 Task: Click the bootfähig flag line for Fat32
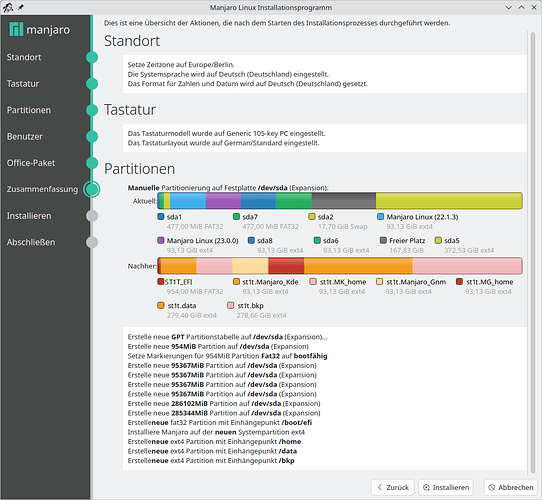[227, 356]
